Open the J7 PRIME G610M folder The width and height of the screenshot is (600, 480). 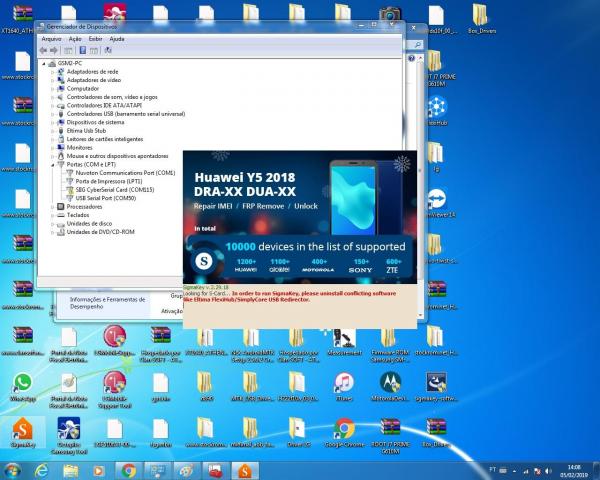(436, 69)
